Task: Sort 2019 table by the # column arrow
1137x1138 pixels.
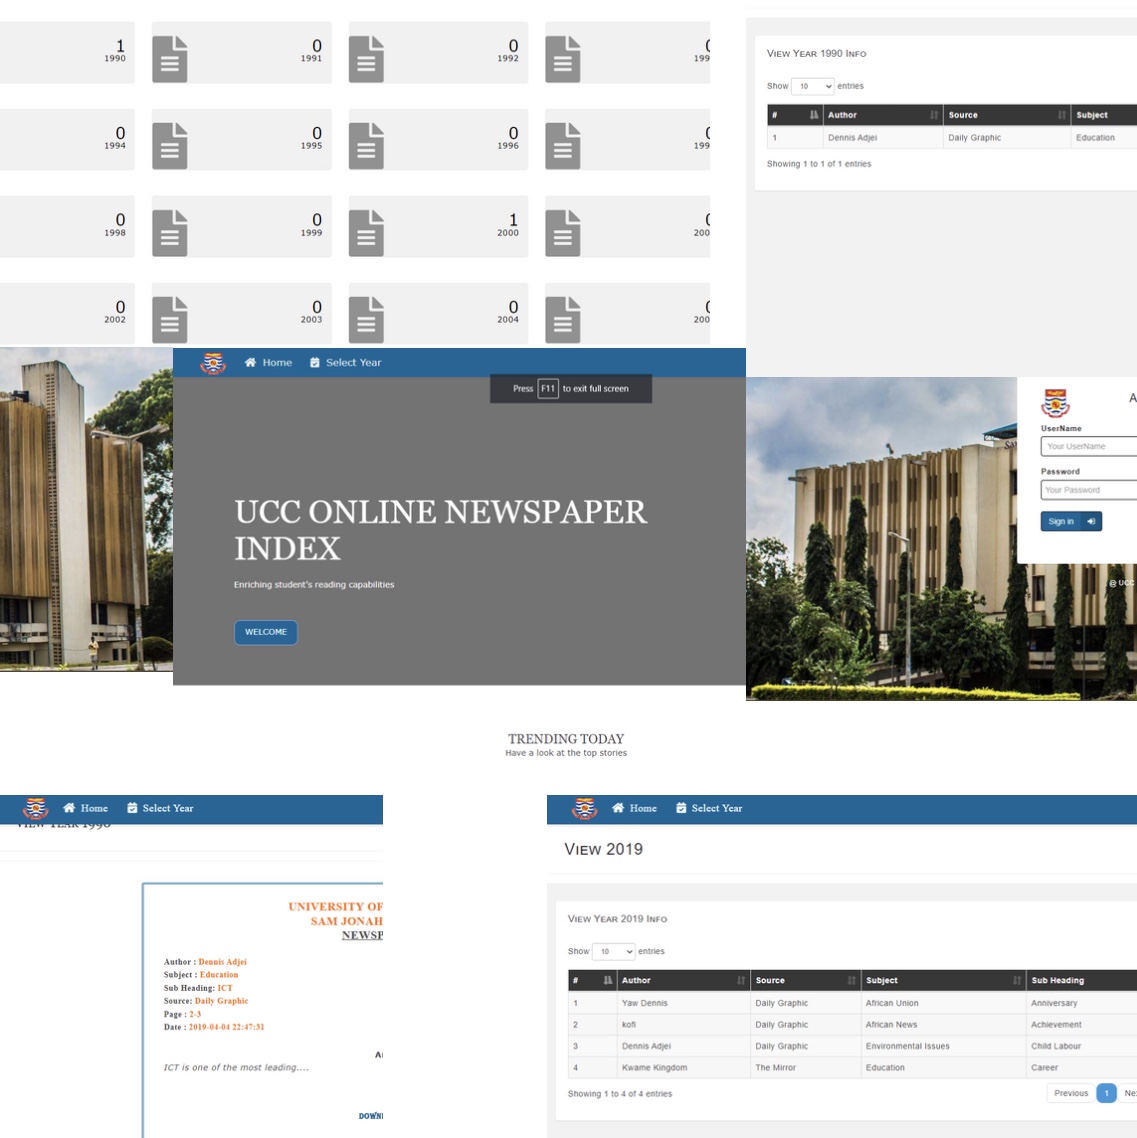Action: [x=608, y=980]
